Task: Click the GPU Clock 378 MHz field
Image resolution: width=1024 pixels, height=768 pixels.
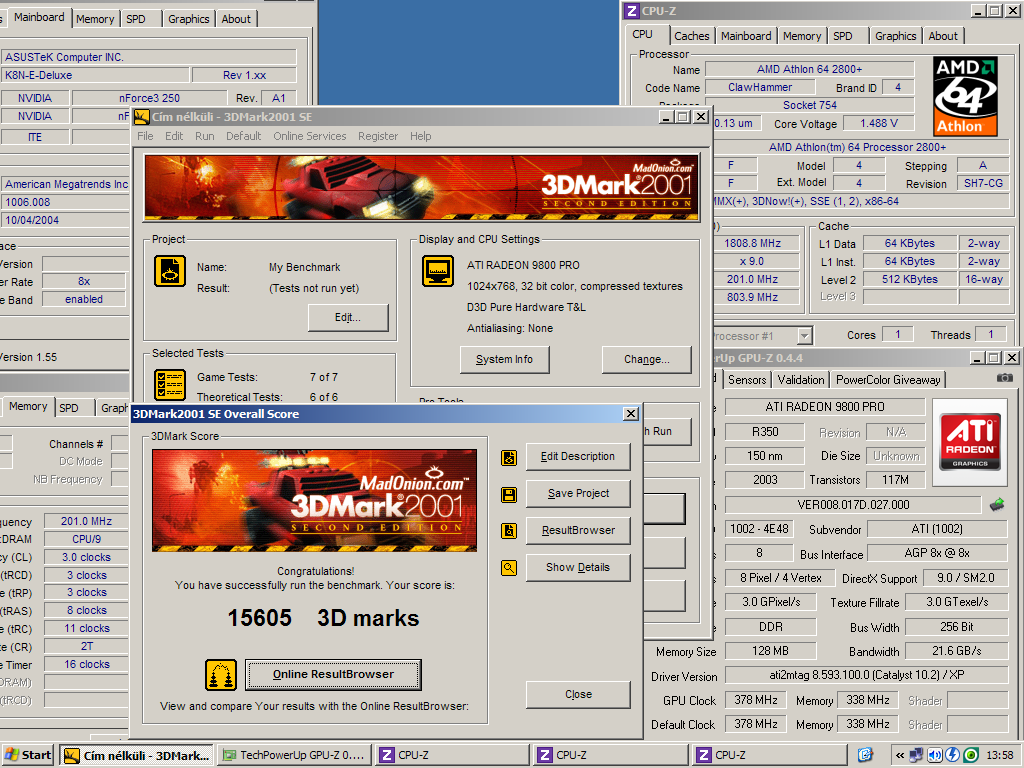Action: click(756, 700)
